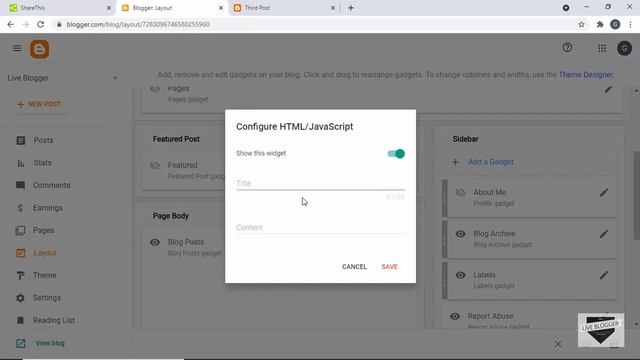Image resolution: width=640 pixels, height=360 pixels.
Task: Open a new browser tab
Action: (351, 8)
